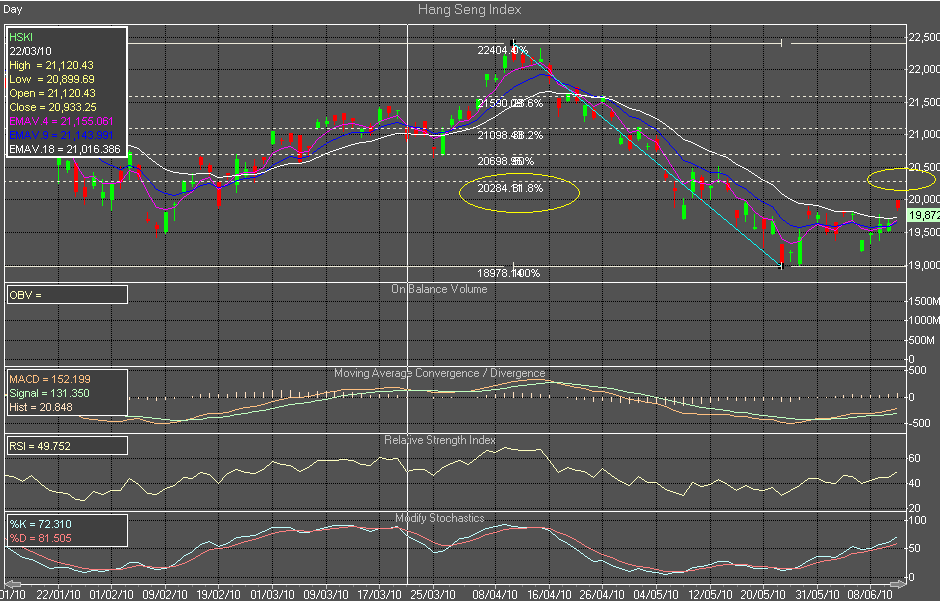
Task: Click the -500 label on the MACD axis
Action: coord(920,424)
